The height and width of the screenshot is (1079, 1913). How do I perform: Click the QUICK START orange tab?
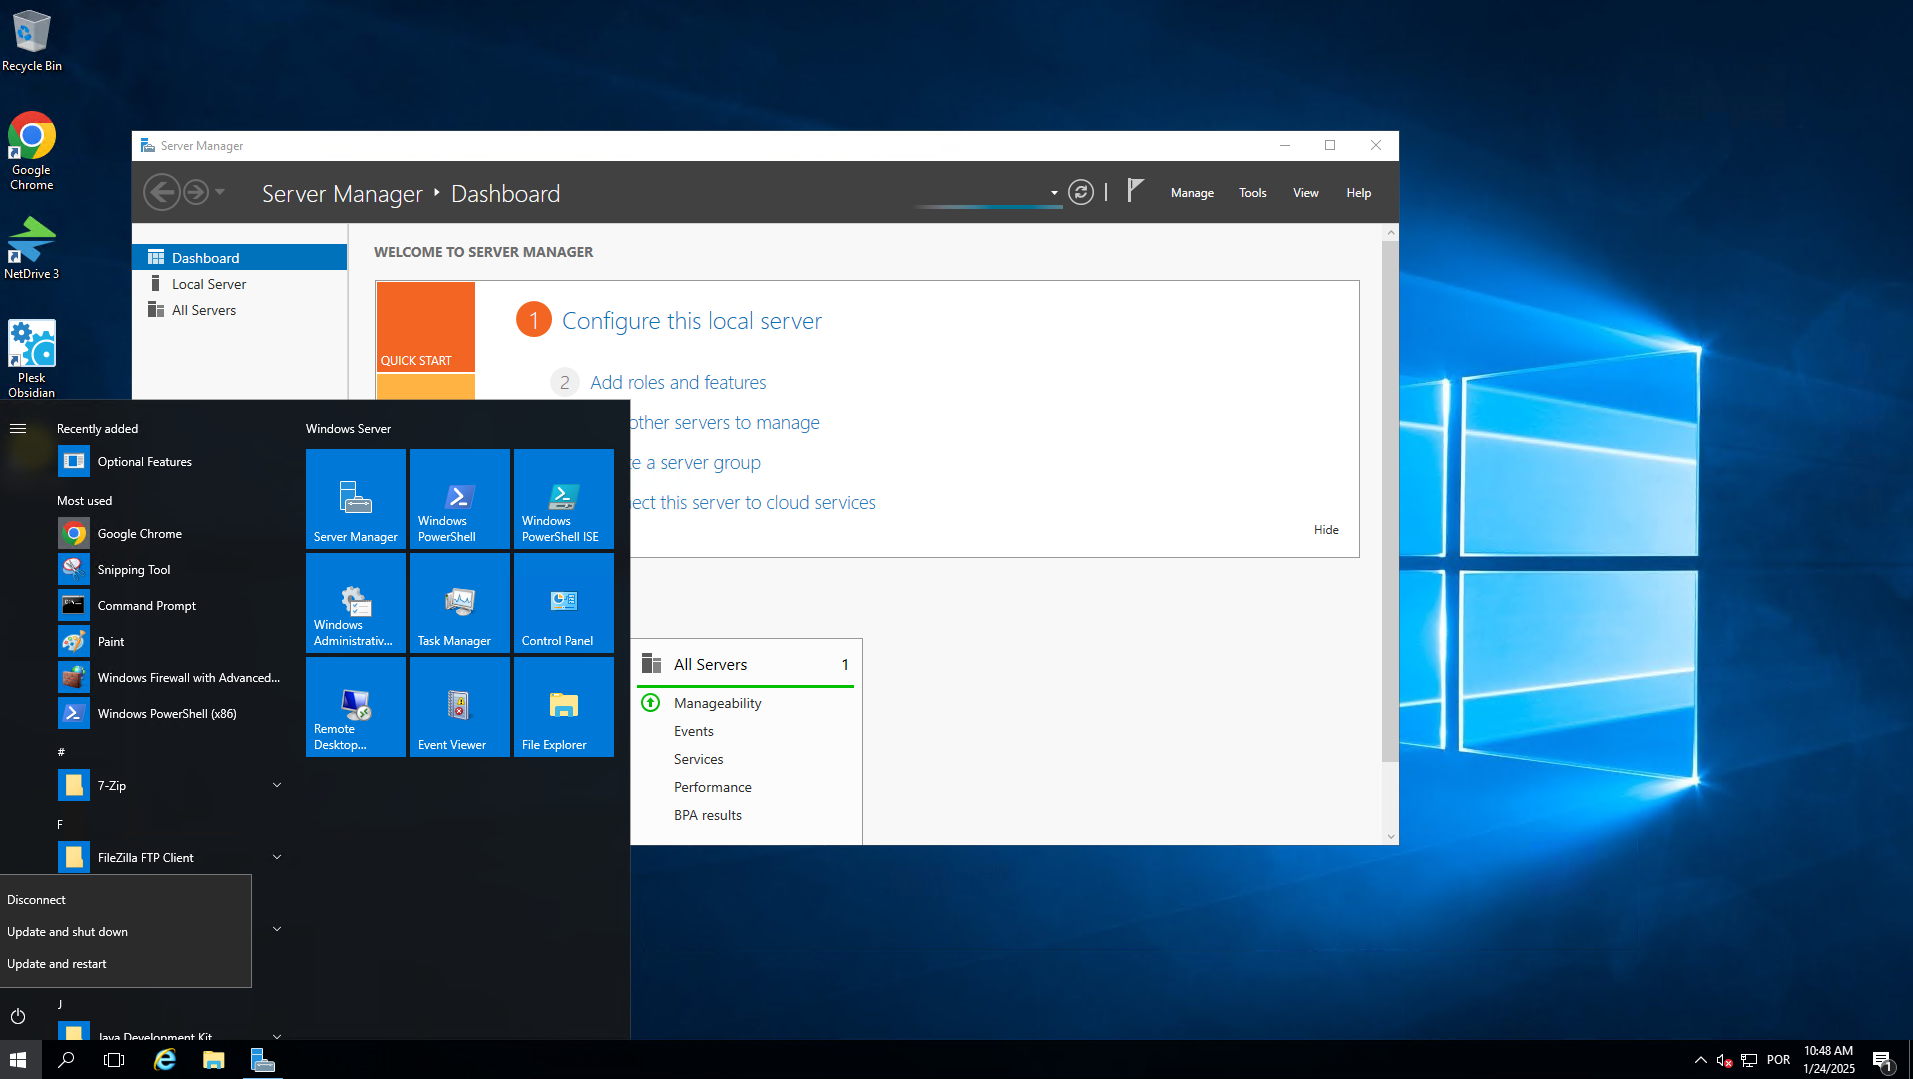click(x=425, y=327)
